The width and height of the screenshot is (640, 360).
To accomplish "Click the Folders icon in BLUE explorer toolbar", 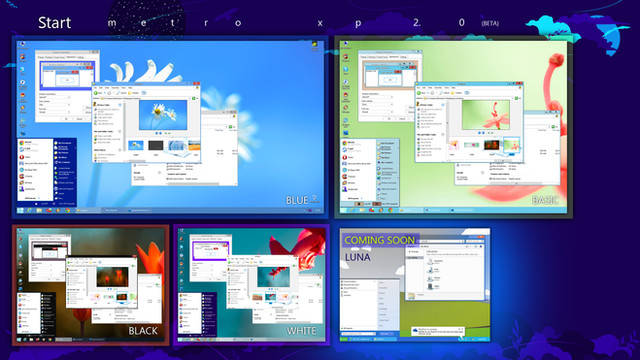I will [129, 93].
